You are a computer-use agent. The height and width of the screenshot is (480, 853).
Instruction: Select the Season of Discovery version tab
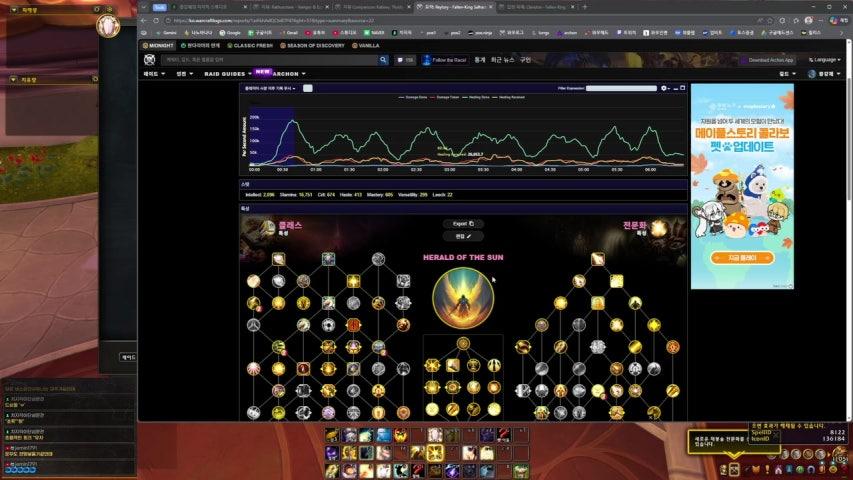(x=312, y=46)
